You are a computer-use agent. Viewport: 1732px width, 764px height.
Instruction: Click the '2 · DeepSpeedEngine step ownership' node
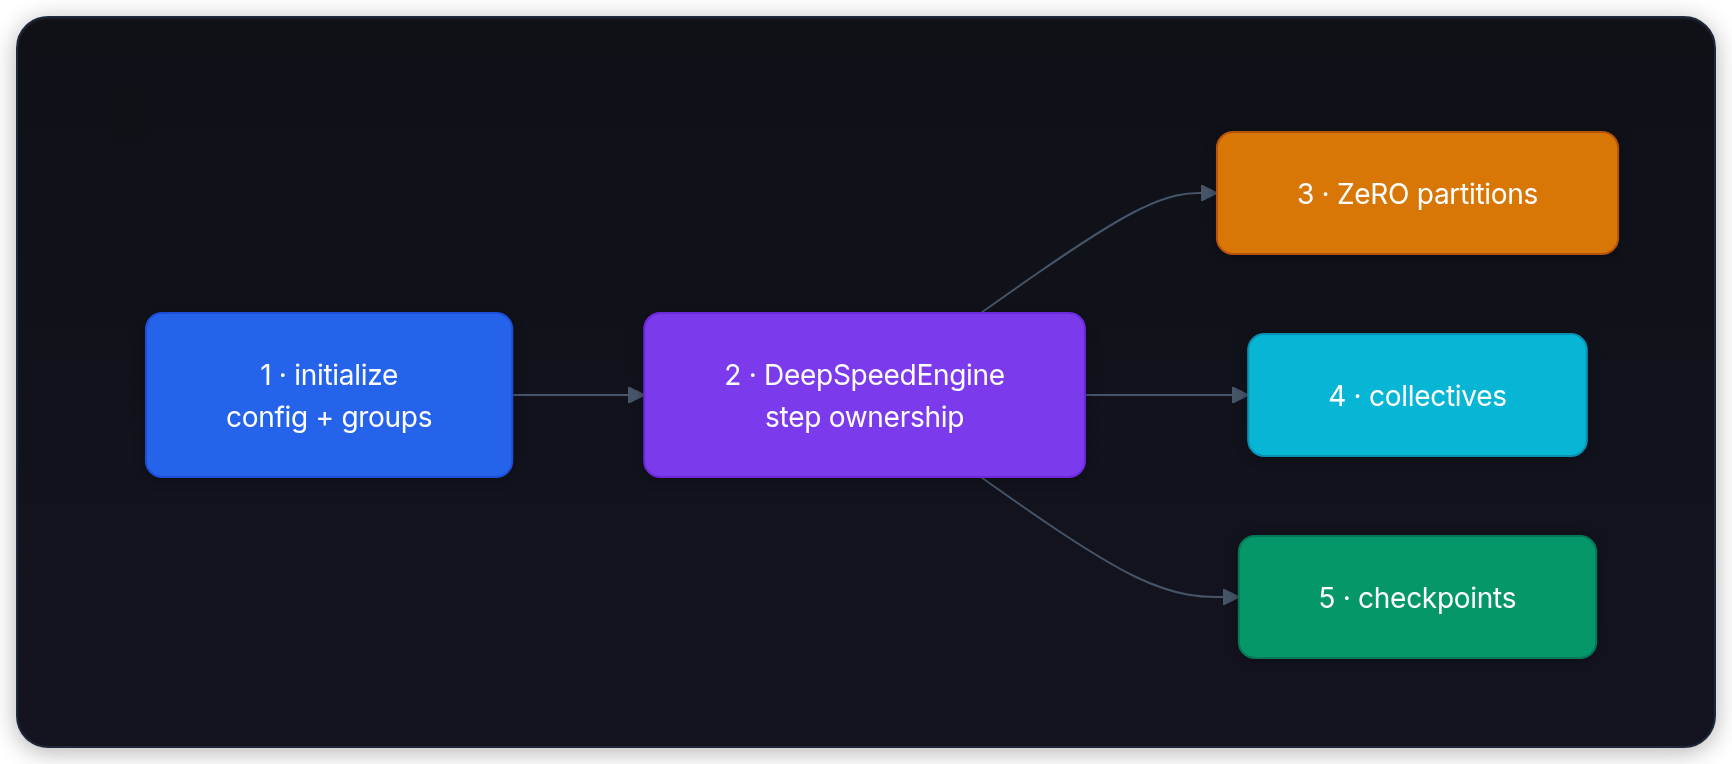click(864, 395)
